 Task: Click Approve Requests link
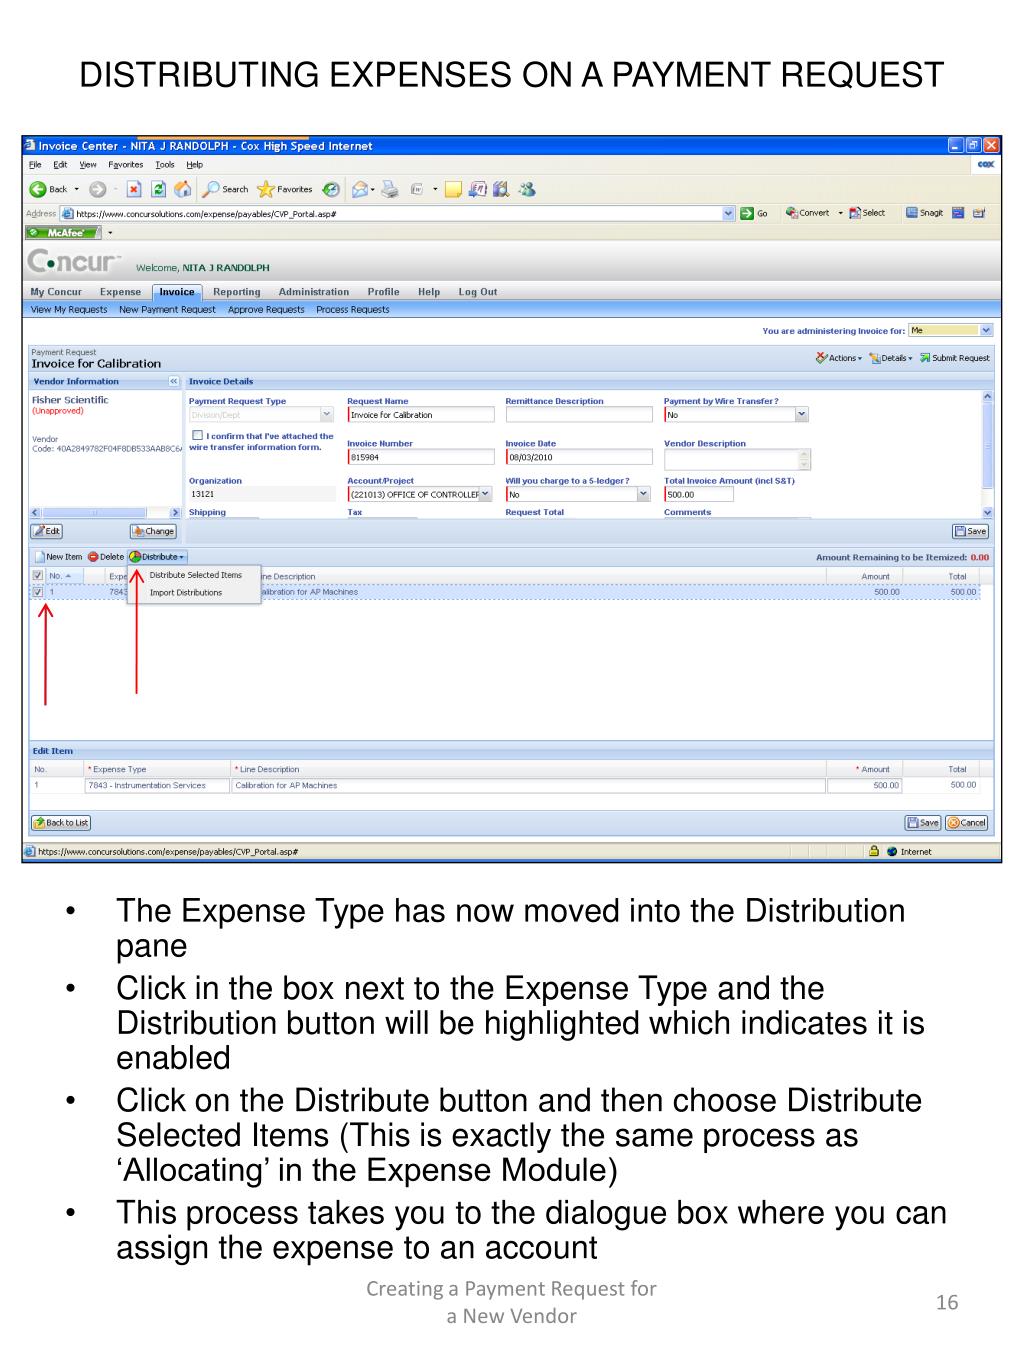pos(266,310)
